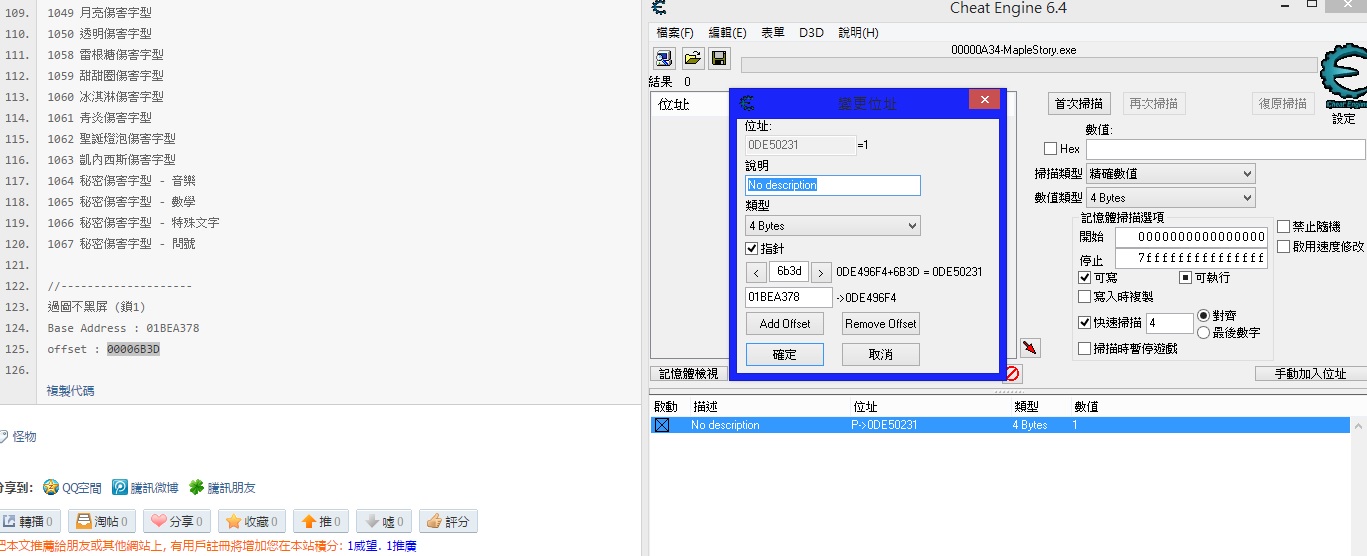Open the 類型 4 Bytes dropdown in dialog
The height and width of the screenshot is (556, 1367).
833,226
